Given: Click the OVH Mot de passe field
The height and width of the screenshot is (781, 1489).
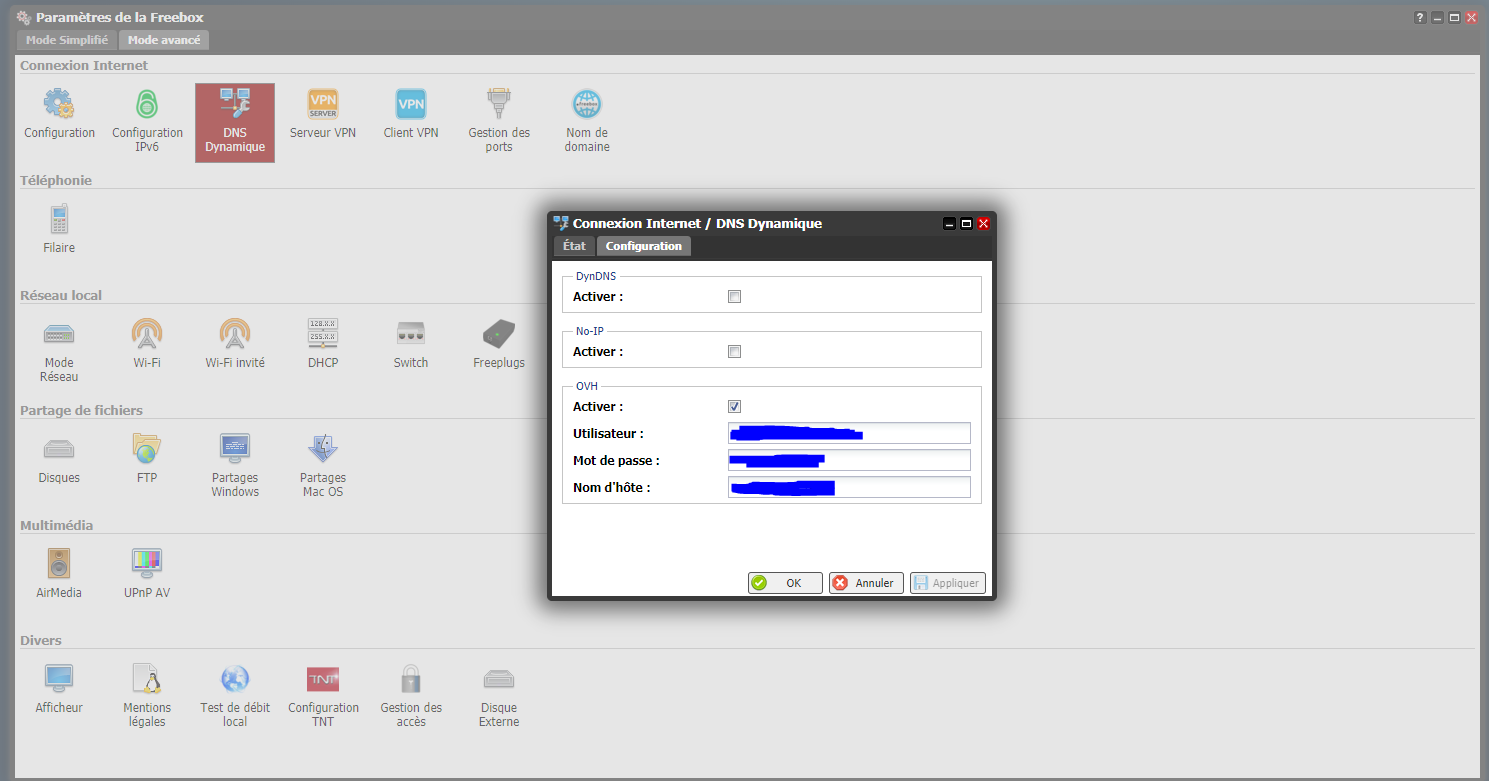Looking at the screenshot, I should (x=850, y=460).
